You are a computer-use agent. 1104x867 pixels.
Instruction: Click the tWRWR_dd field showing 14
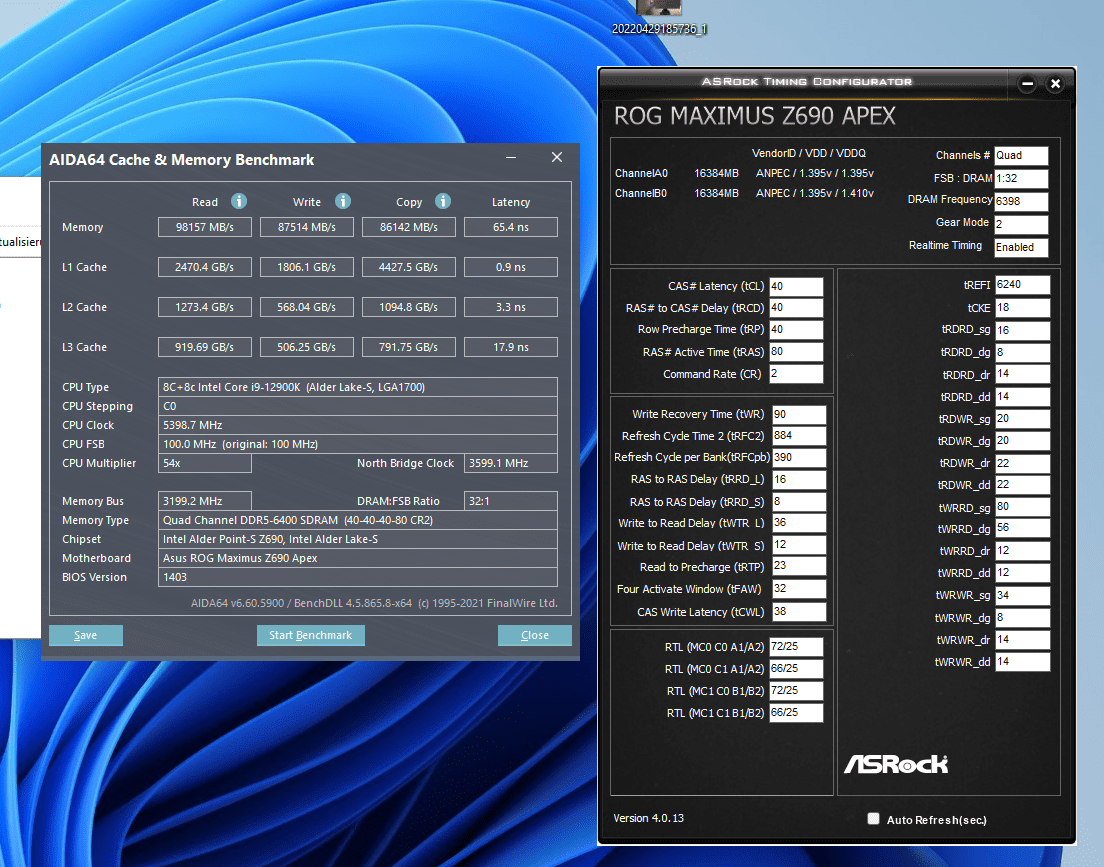1022,662
